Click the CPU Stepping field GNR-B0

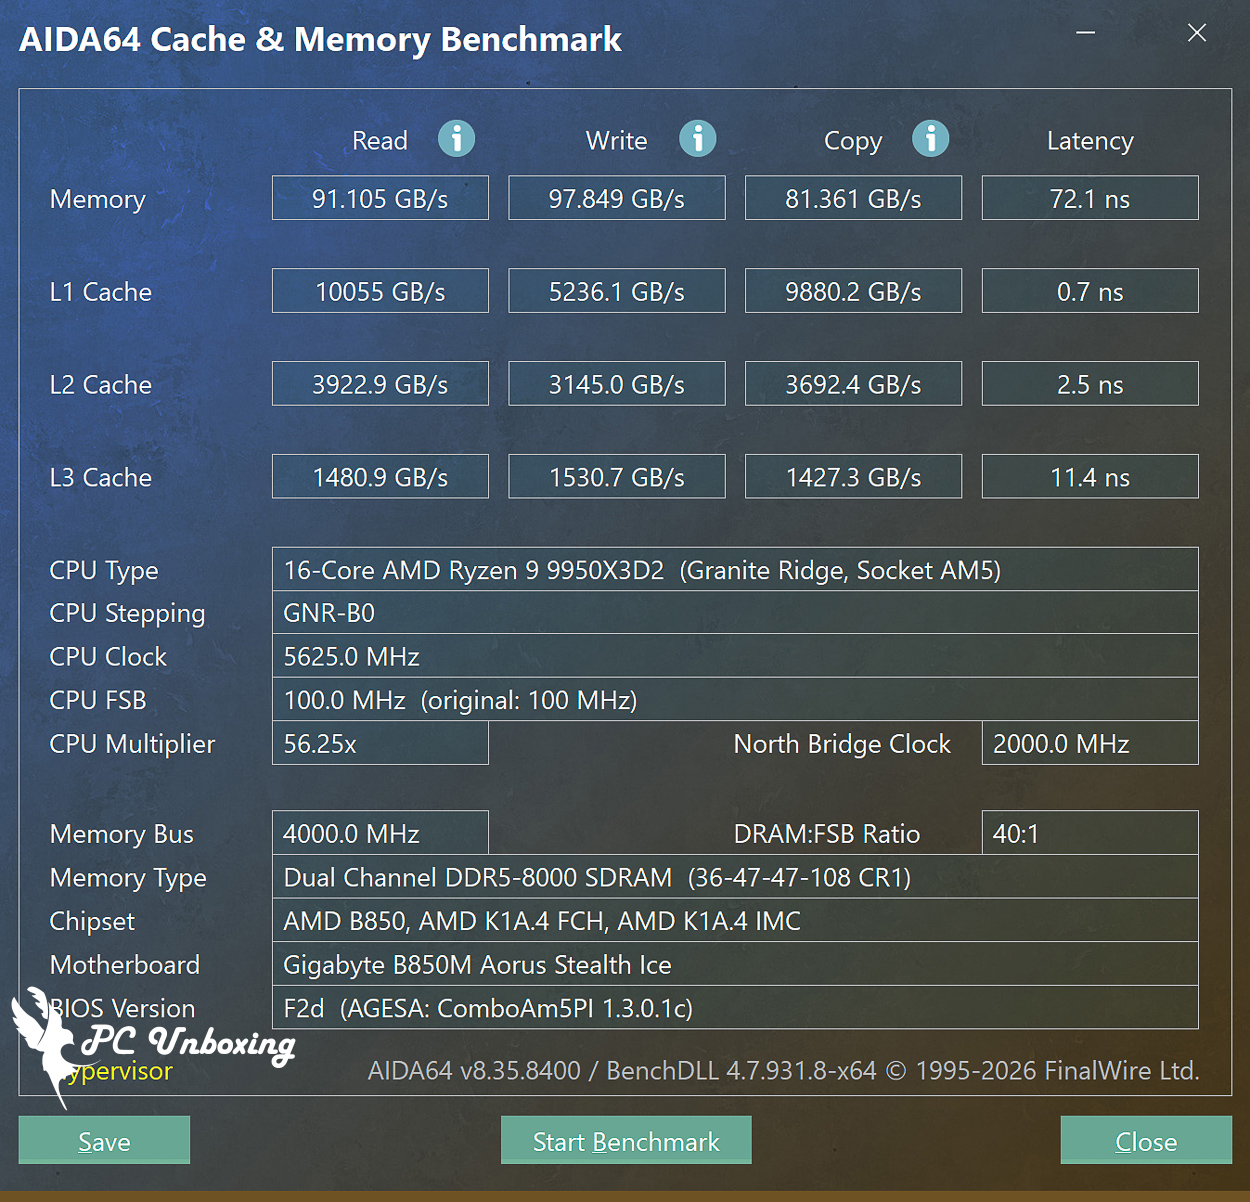point(735,612)
